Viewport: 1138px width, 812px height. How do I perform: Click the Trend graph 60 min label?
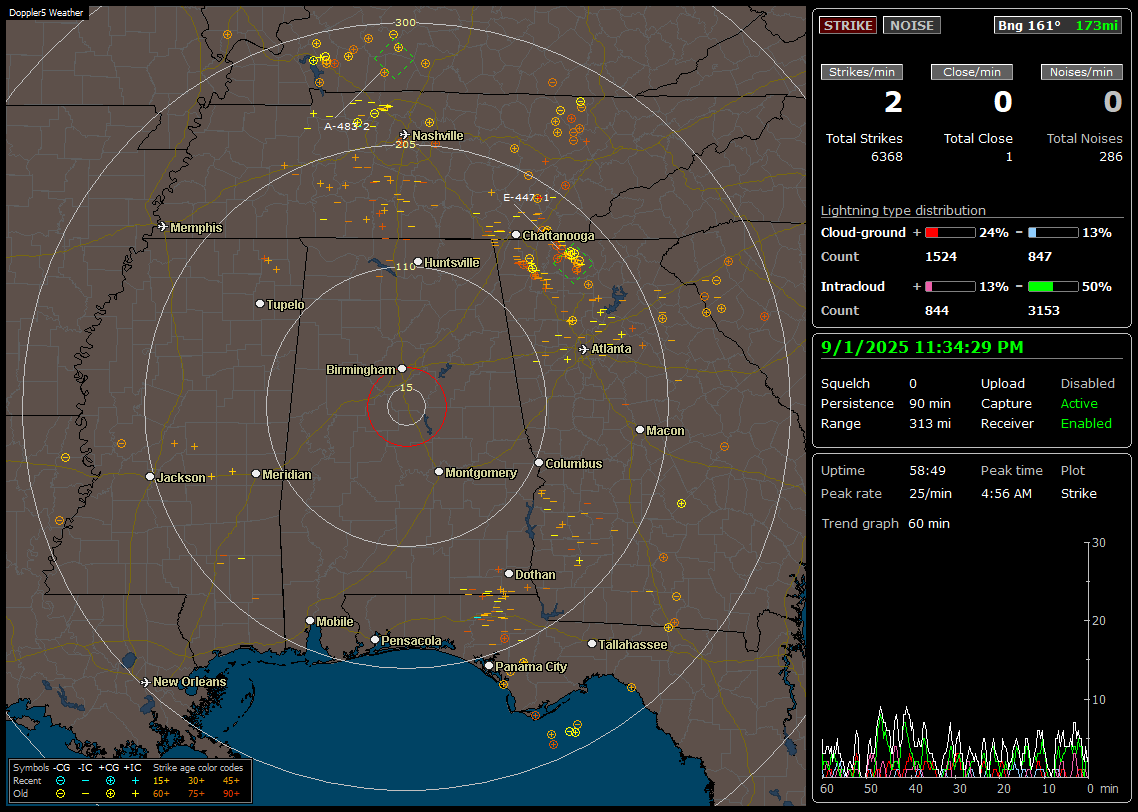(885, 524)
